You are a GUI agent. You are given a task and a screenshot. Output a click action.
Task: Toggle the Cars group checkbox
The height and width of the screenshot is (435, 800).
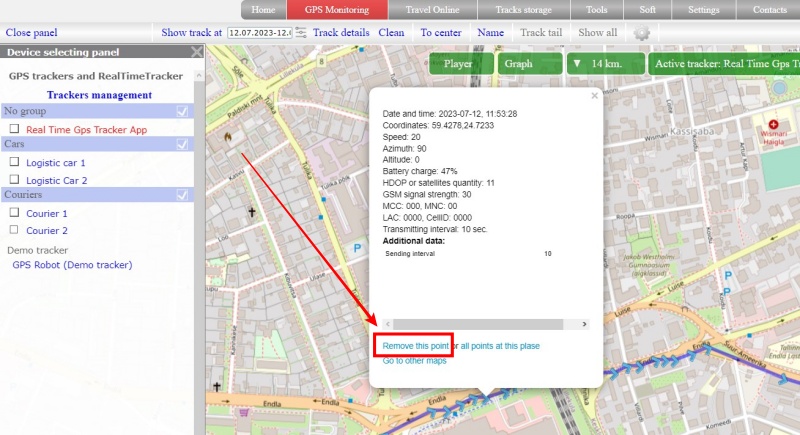(182, 144)
